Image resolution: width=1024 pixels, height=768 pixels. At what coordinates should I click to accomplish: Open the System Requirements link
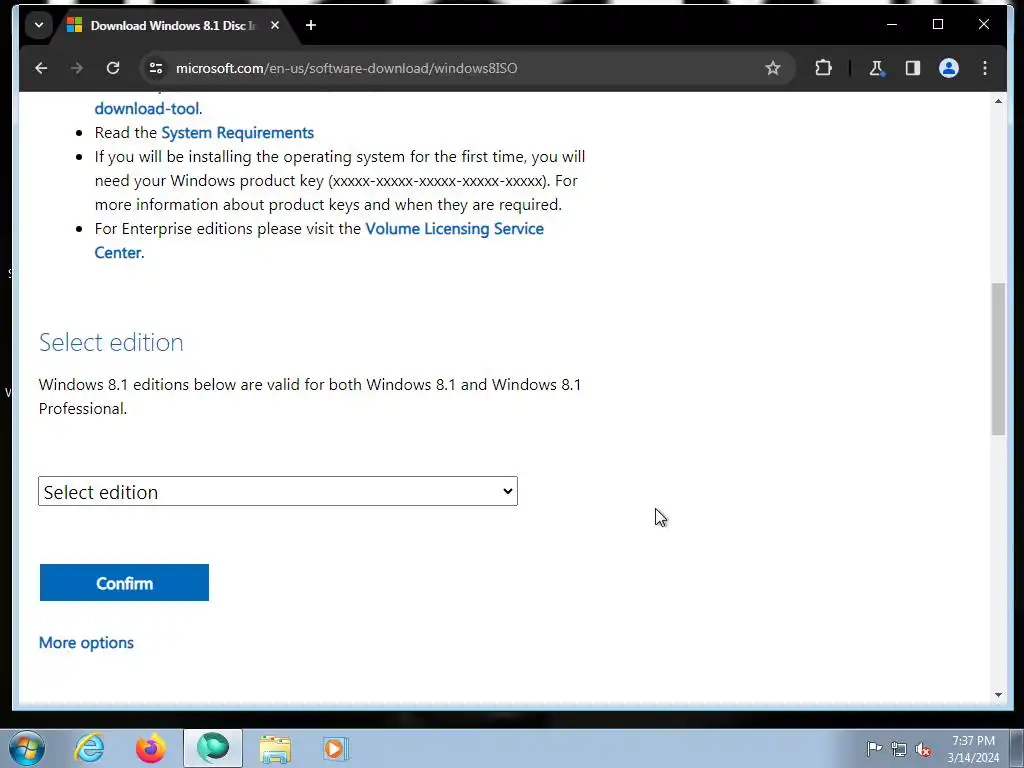(x=238, y=133)
